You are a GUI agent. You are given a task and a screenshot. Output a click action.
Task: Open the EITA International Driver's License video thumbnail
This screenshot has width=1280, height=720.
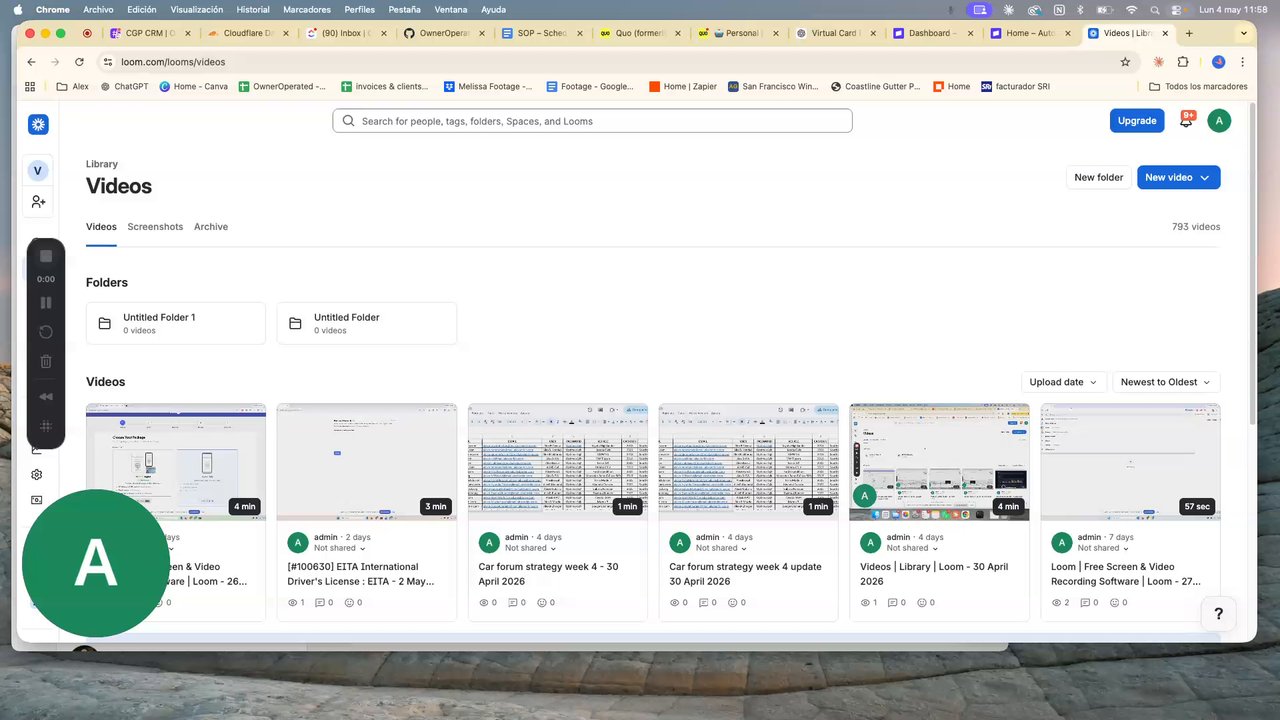pyautogui.click(x=366, y=462)
